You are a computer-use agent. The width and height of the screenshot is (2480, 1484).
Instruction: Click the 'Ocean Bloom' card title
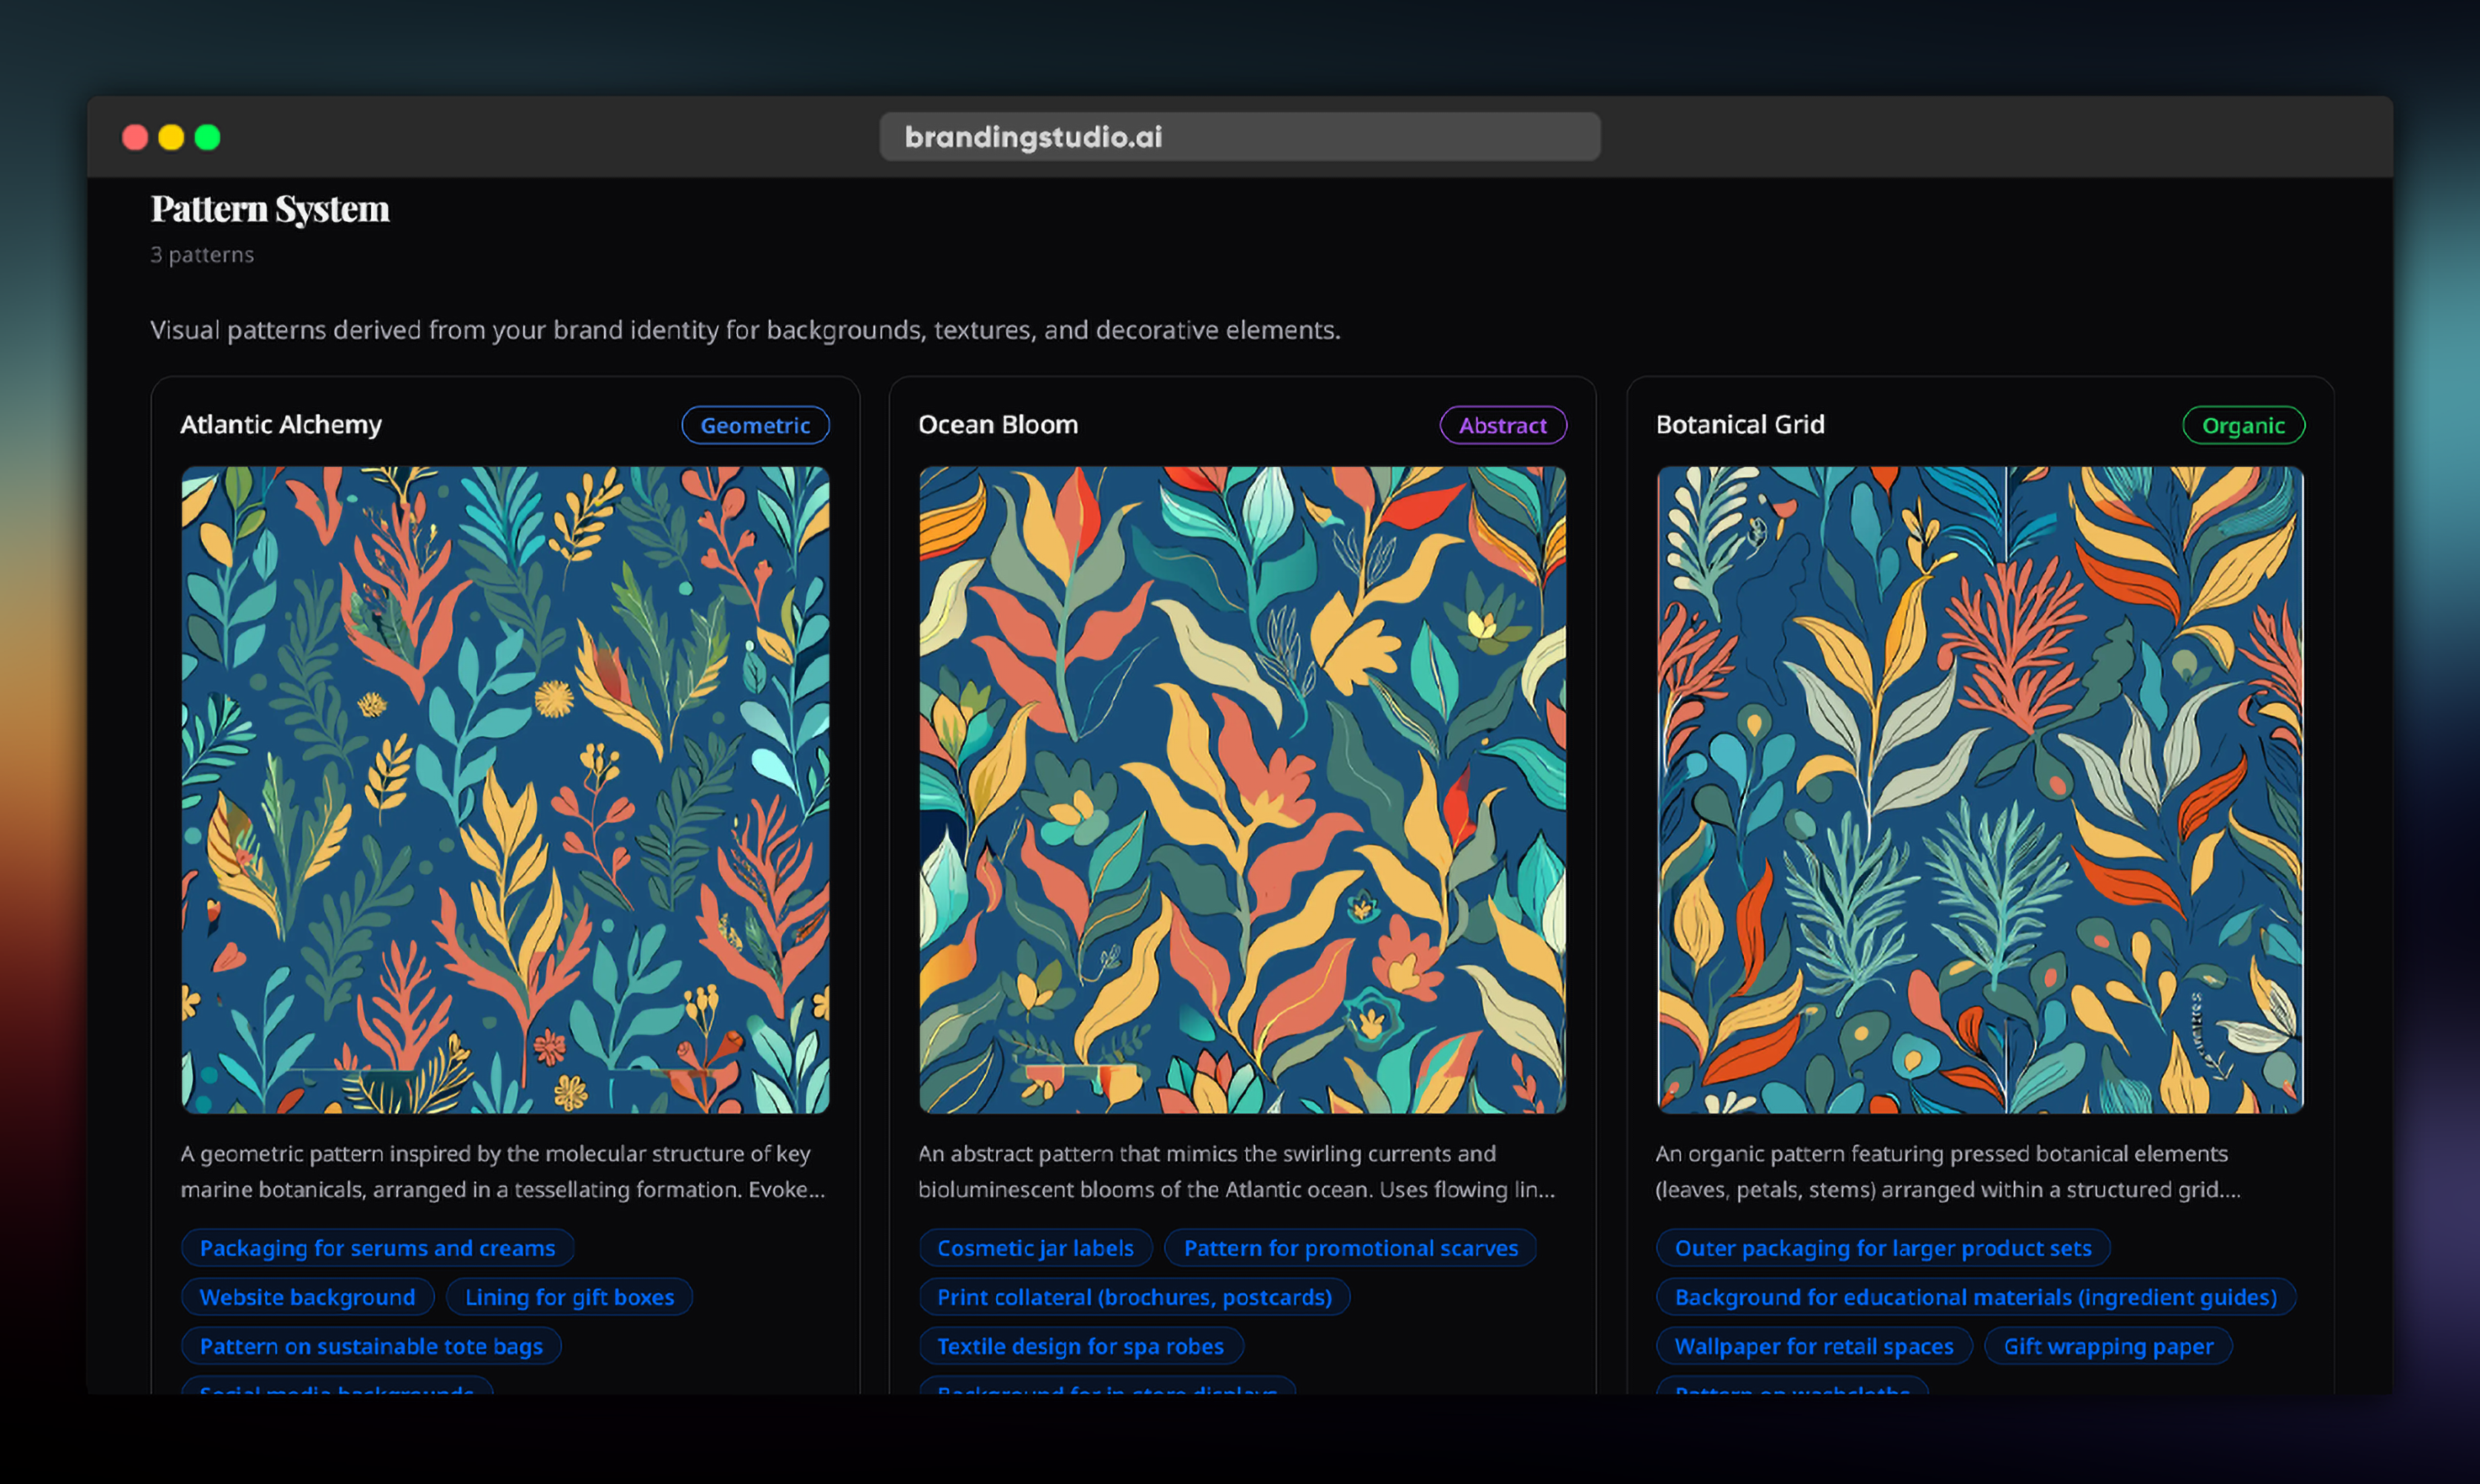[998, 425]
